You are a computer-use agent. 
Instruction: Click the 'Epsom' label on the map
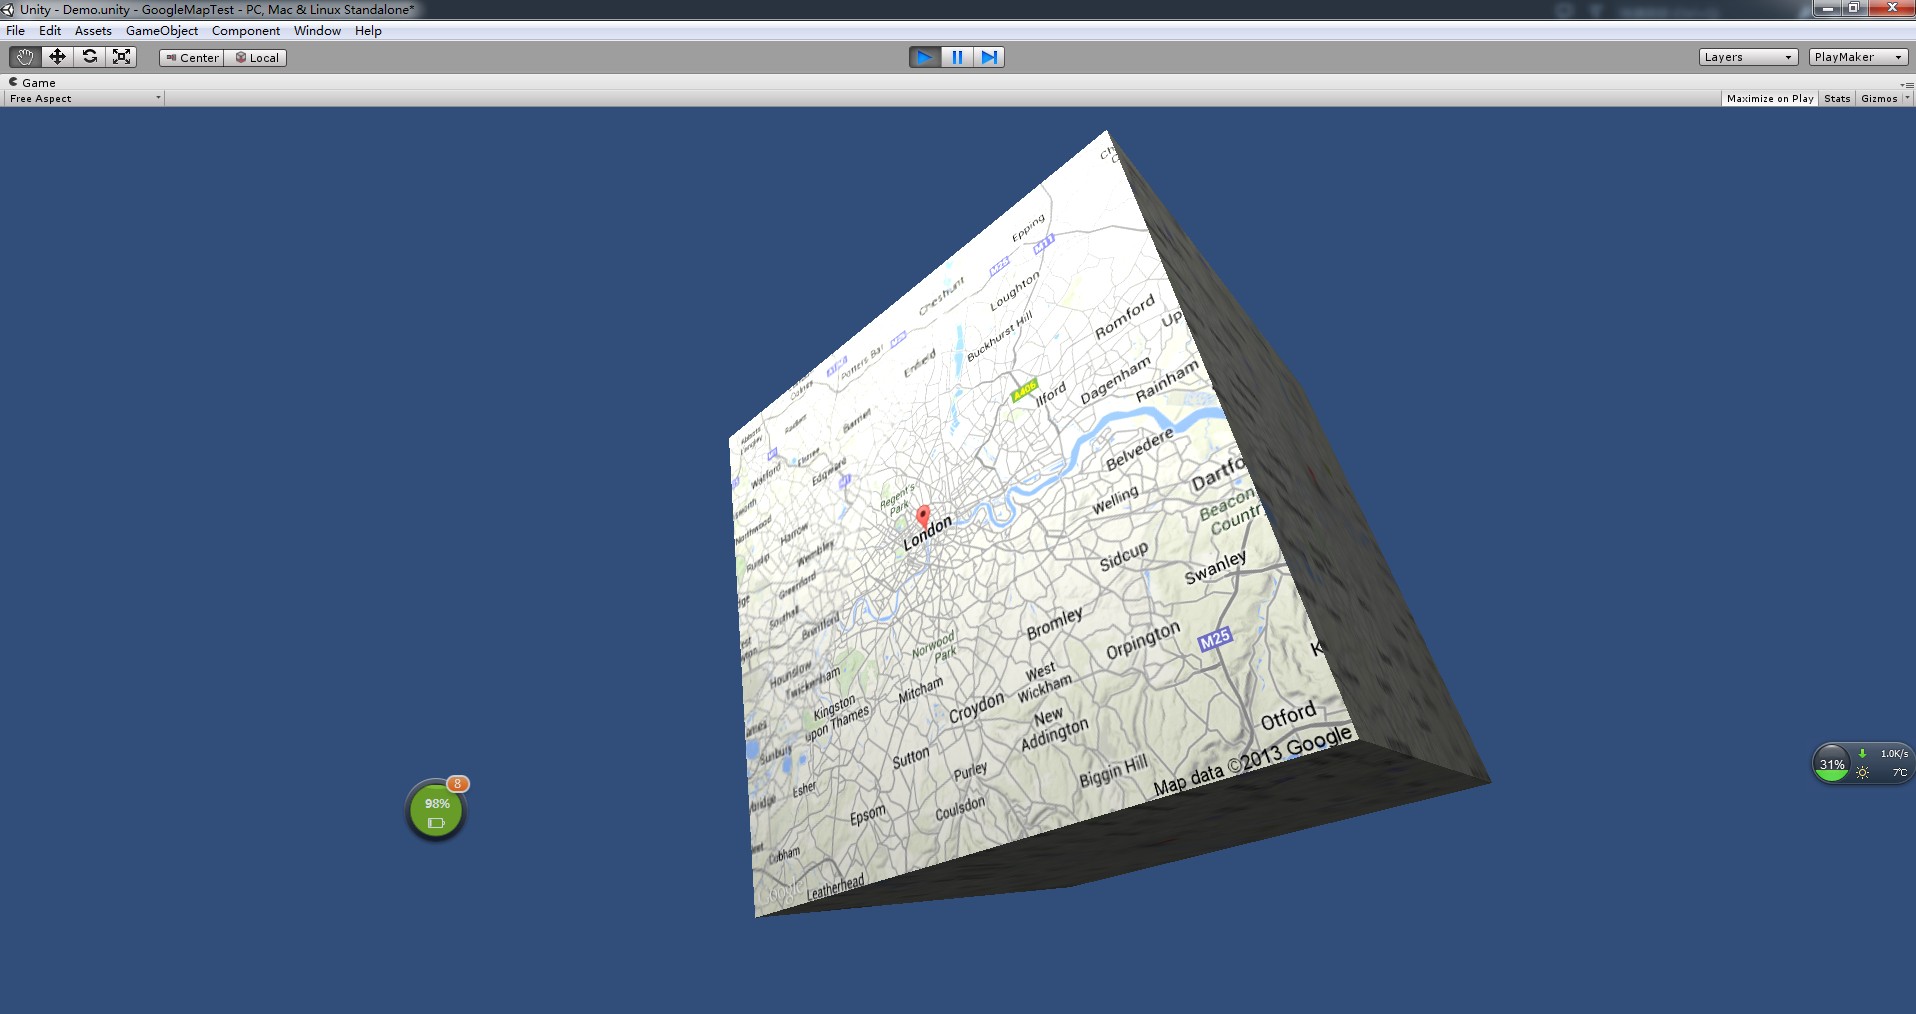[868, 815]
